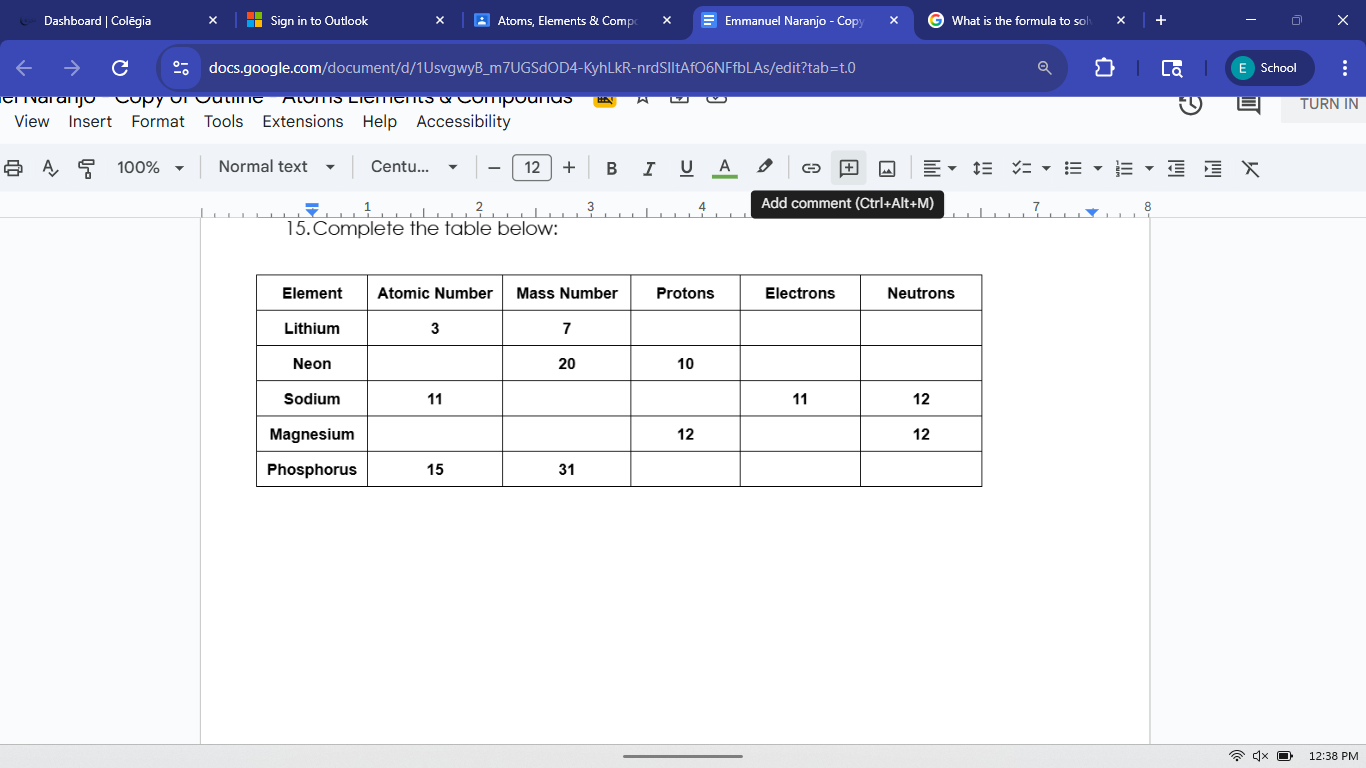The width and height of the screenshot is (1366, 768).
Task: Toggle italic formatting
Action: (649, 167)
